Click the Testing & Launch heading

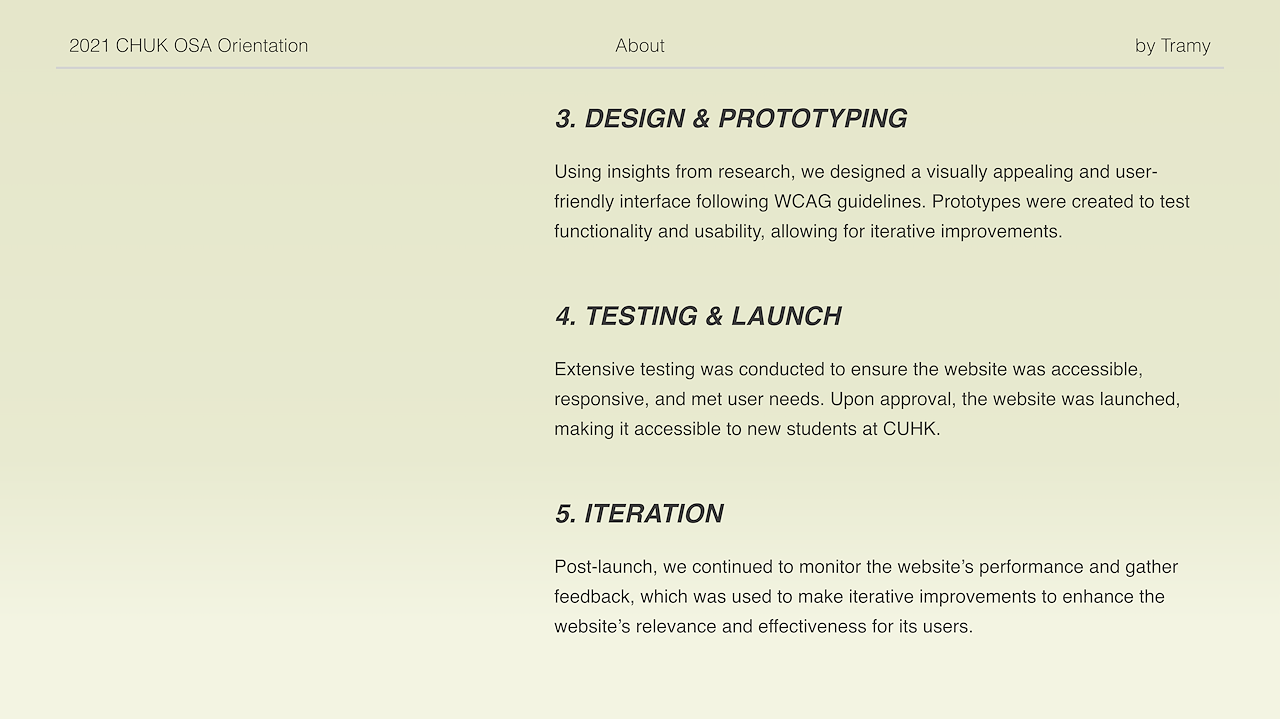click(x=698, y=316)
